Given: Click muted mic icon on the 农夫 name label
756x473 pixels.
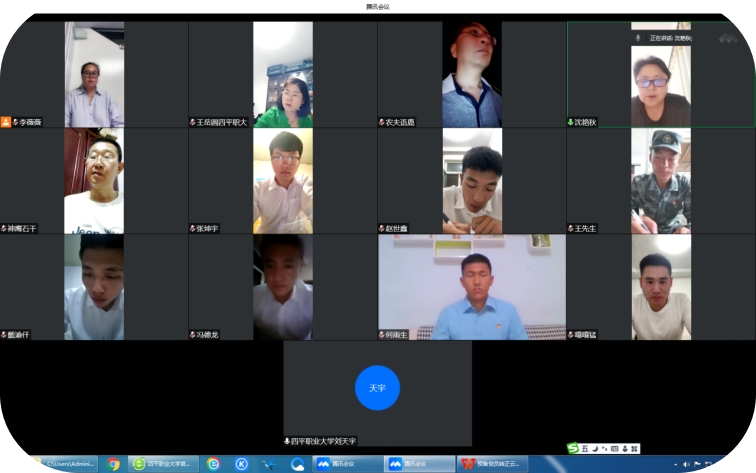Looking at the screenshot, I should pos(381,122).
